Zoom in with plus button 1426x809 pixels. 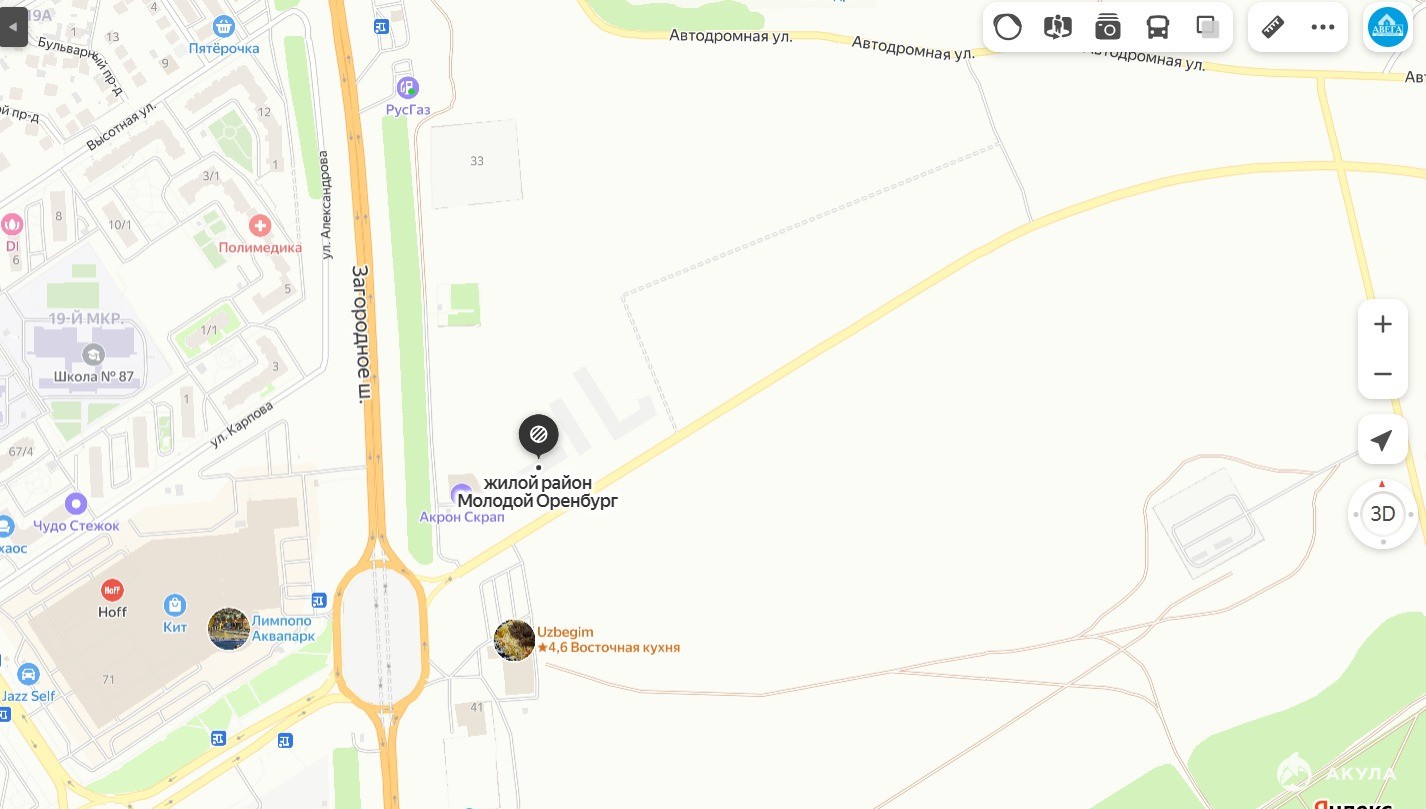point(1383,324)
